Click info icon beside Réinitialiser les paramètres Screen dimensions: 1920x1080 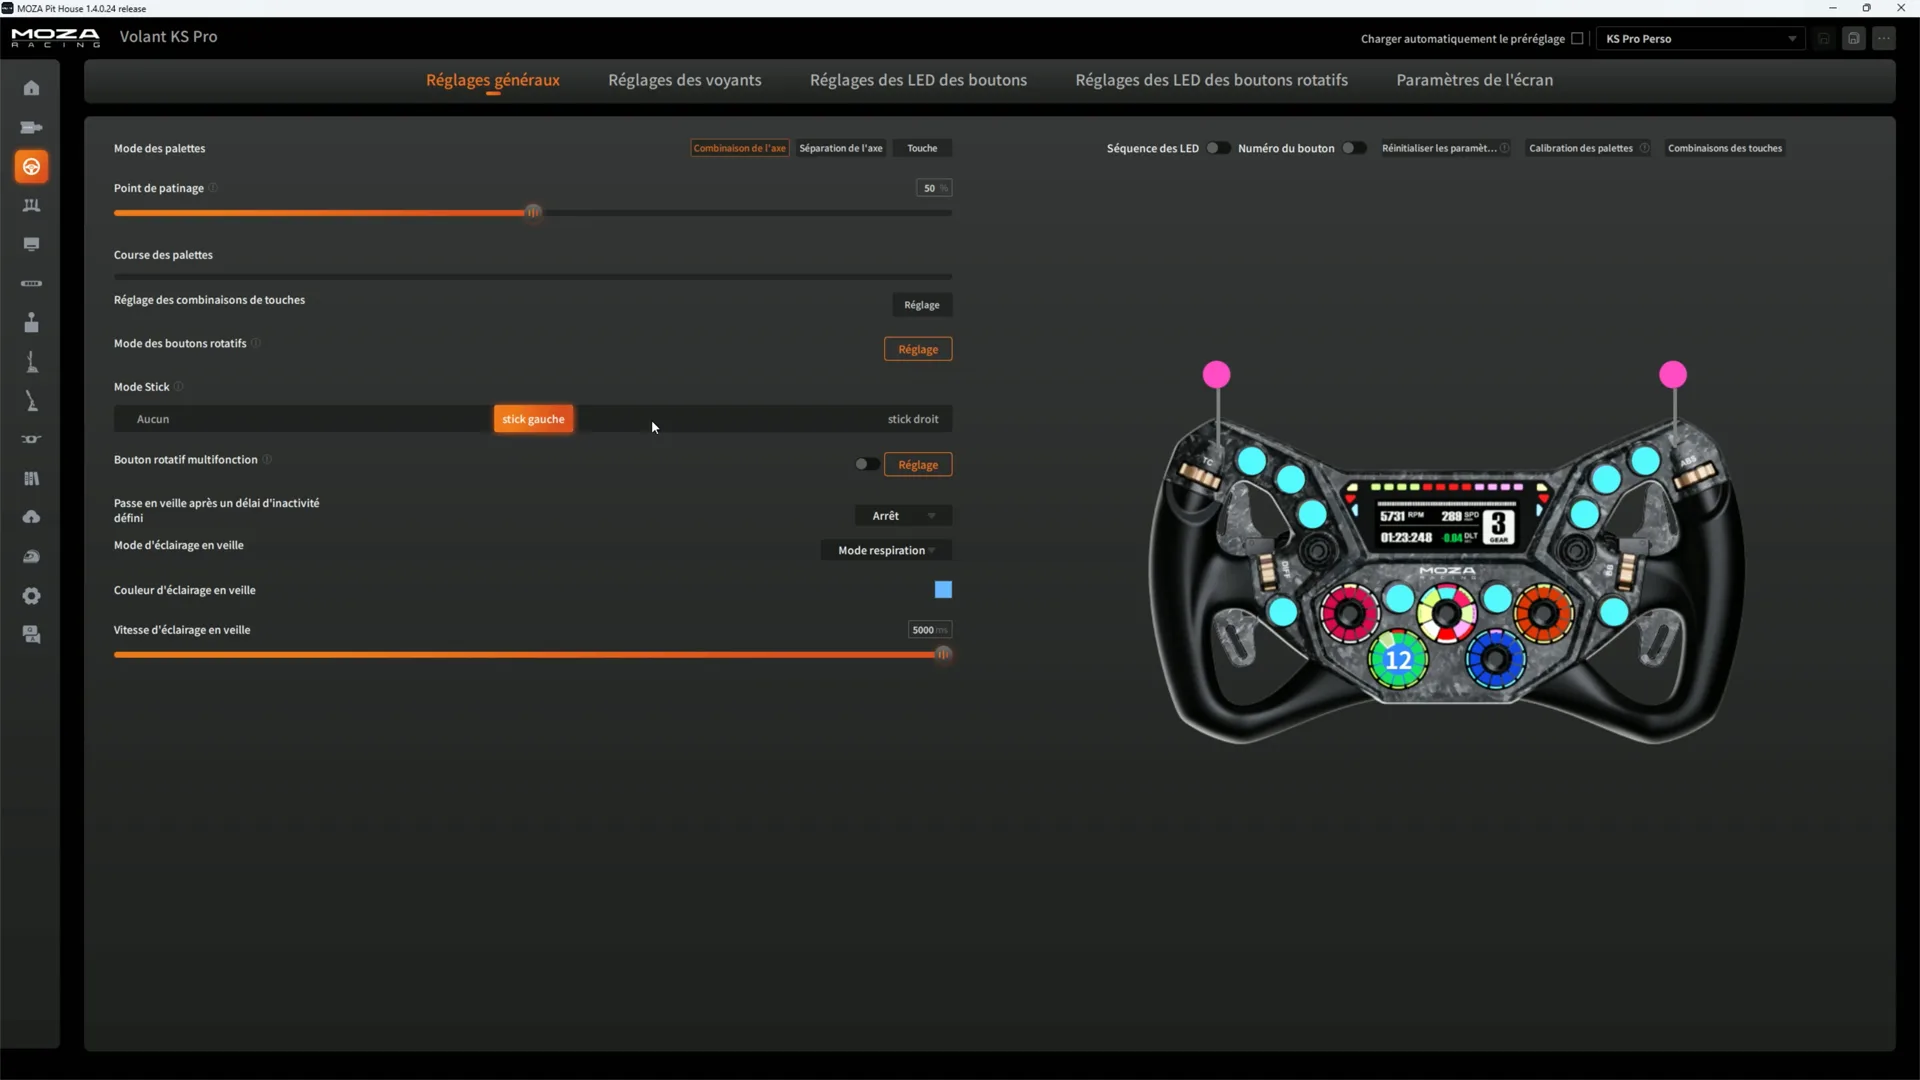pos(1504,148)
